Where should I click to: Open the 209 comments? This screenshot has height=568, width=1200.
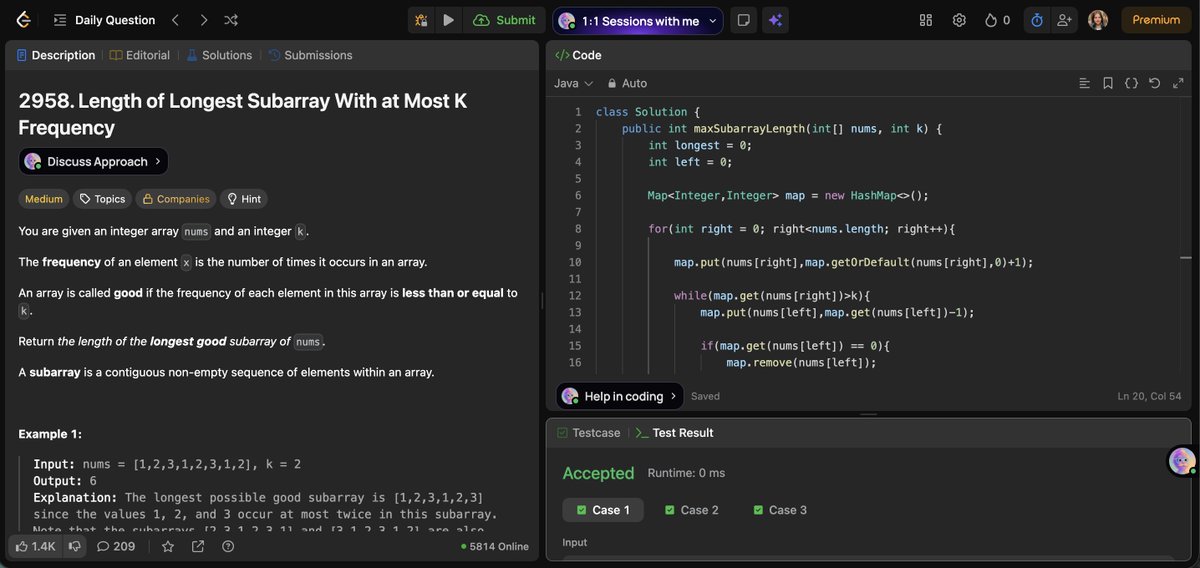click(x=116, y=546)
